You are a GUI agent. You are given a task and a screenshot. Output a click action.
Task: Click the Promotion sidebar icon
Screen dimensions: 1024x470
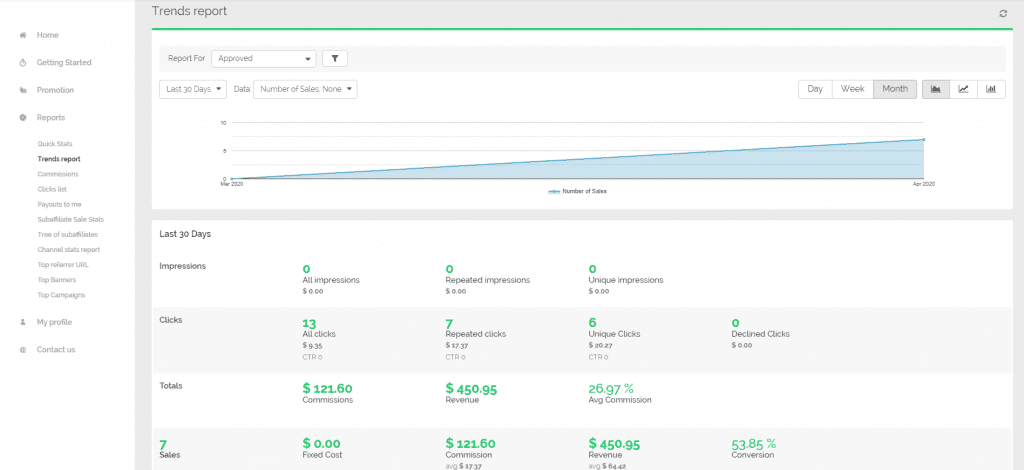click(x=23, y=90)
